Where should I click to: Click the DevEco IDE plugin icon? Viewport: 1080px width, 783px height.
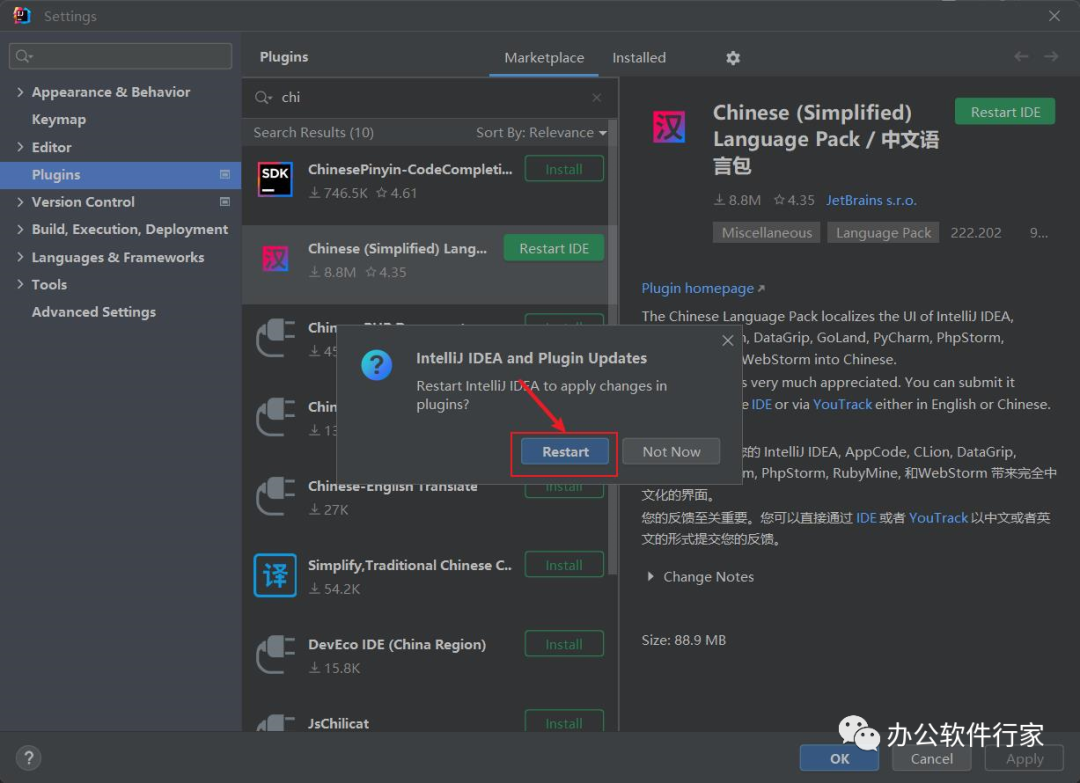point(275,655)
